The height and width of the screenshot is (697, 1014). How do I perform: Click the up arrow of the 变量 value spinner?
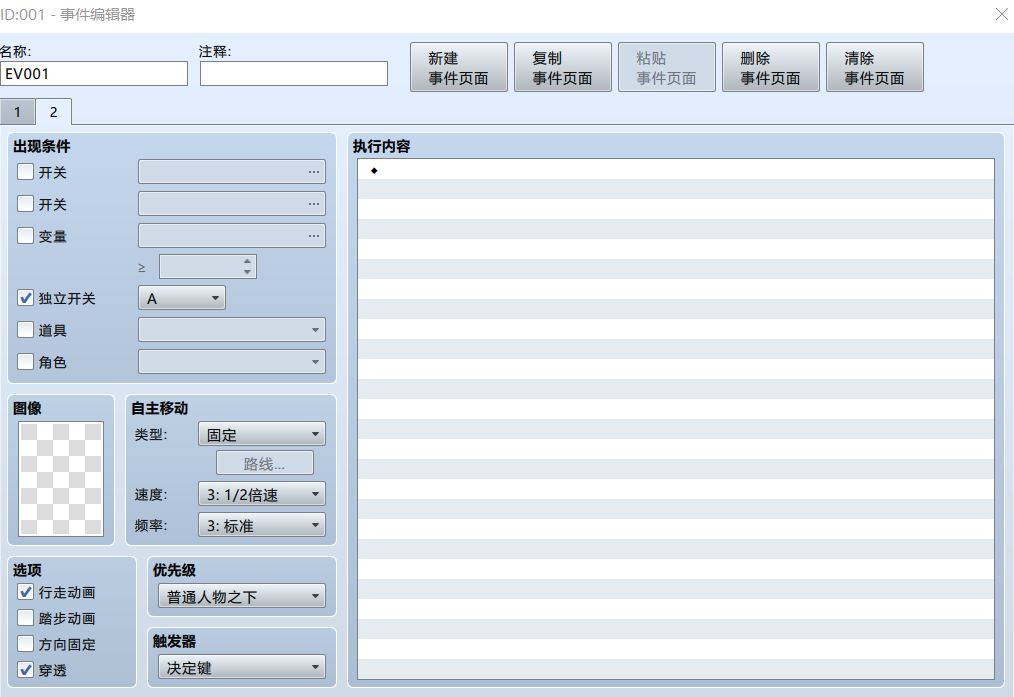pyautogui.click(x=247, y=262)
